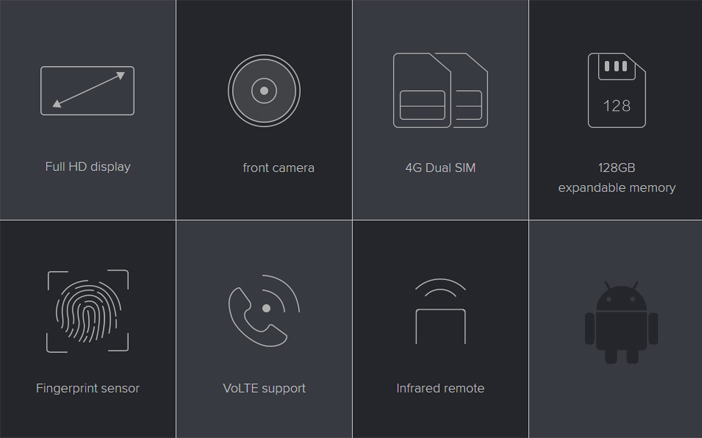Select the 128 memory card icon

tap(616, 90)
